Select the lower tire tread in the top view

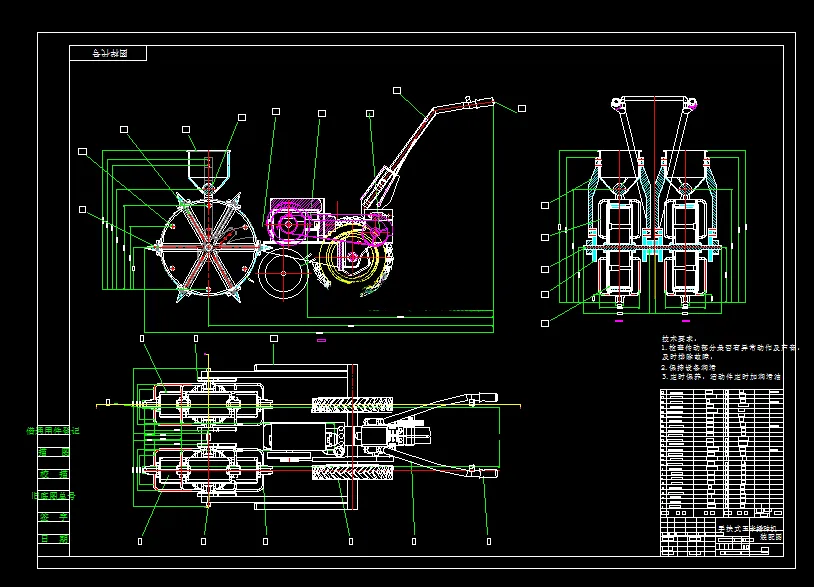point(352,473)
